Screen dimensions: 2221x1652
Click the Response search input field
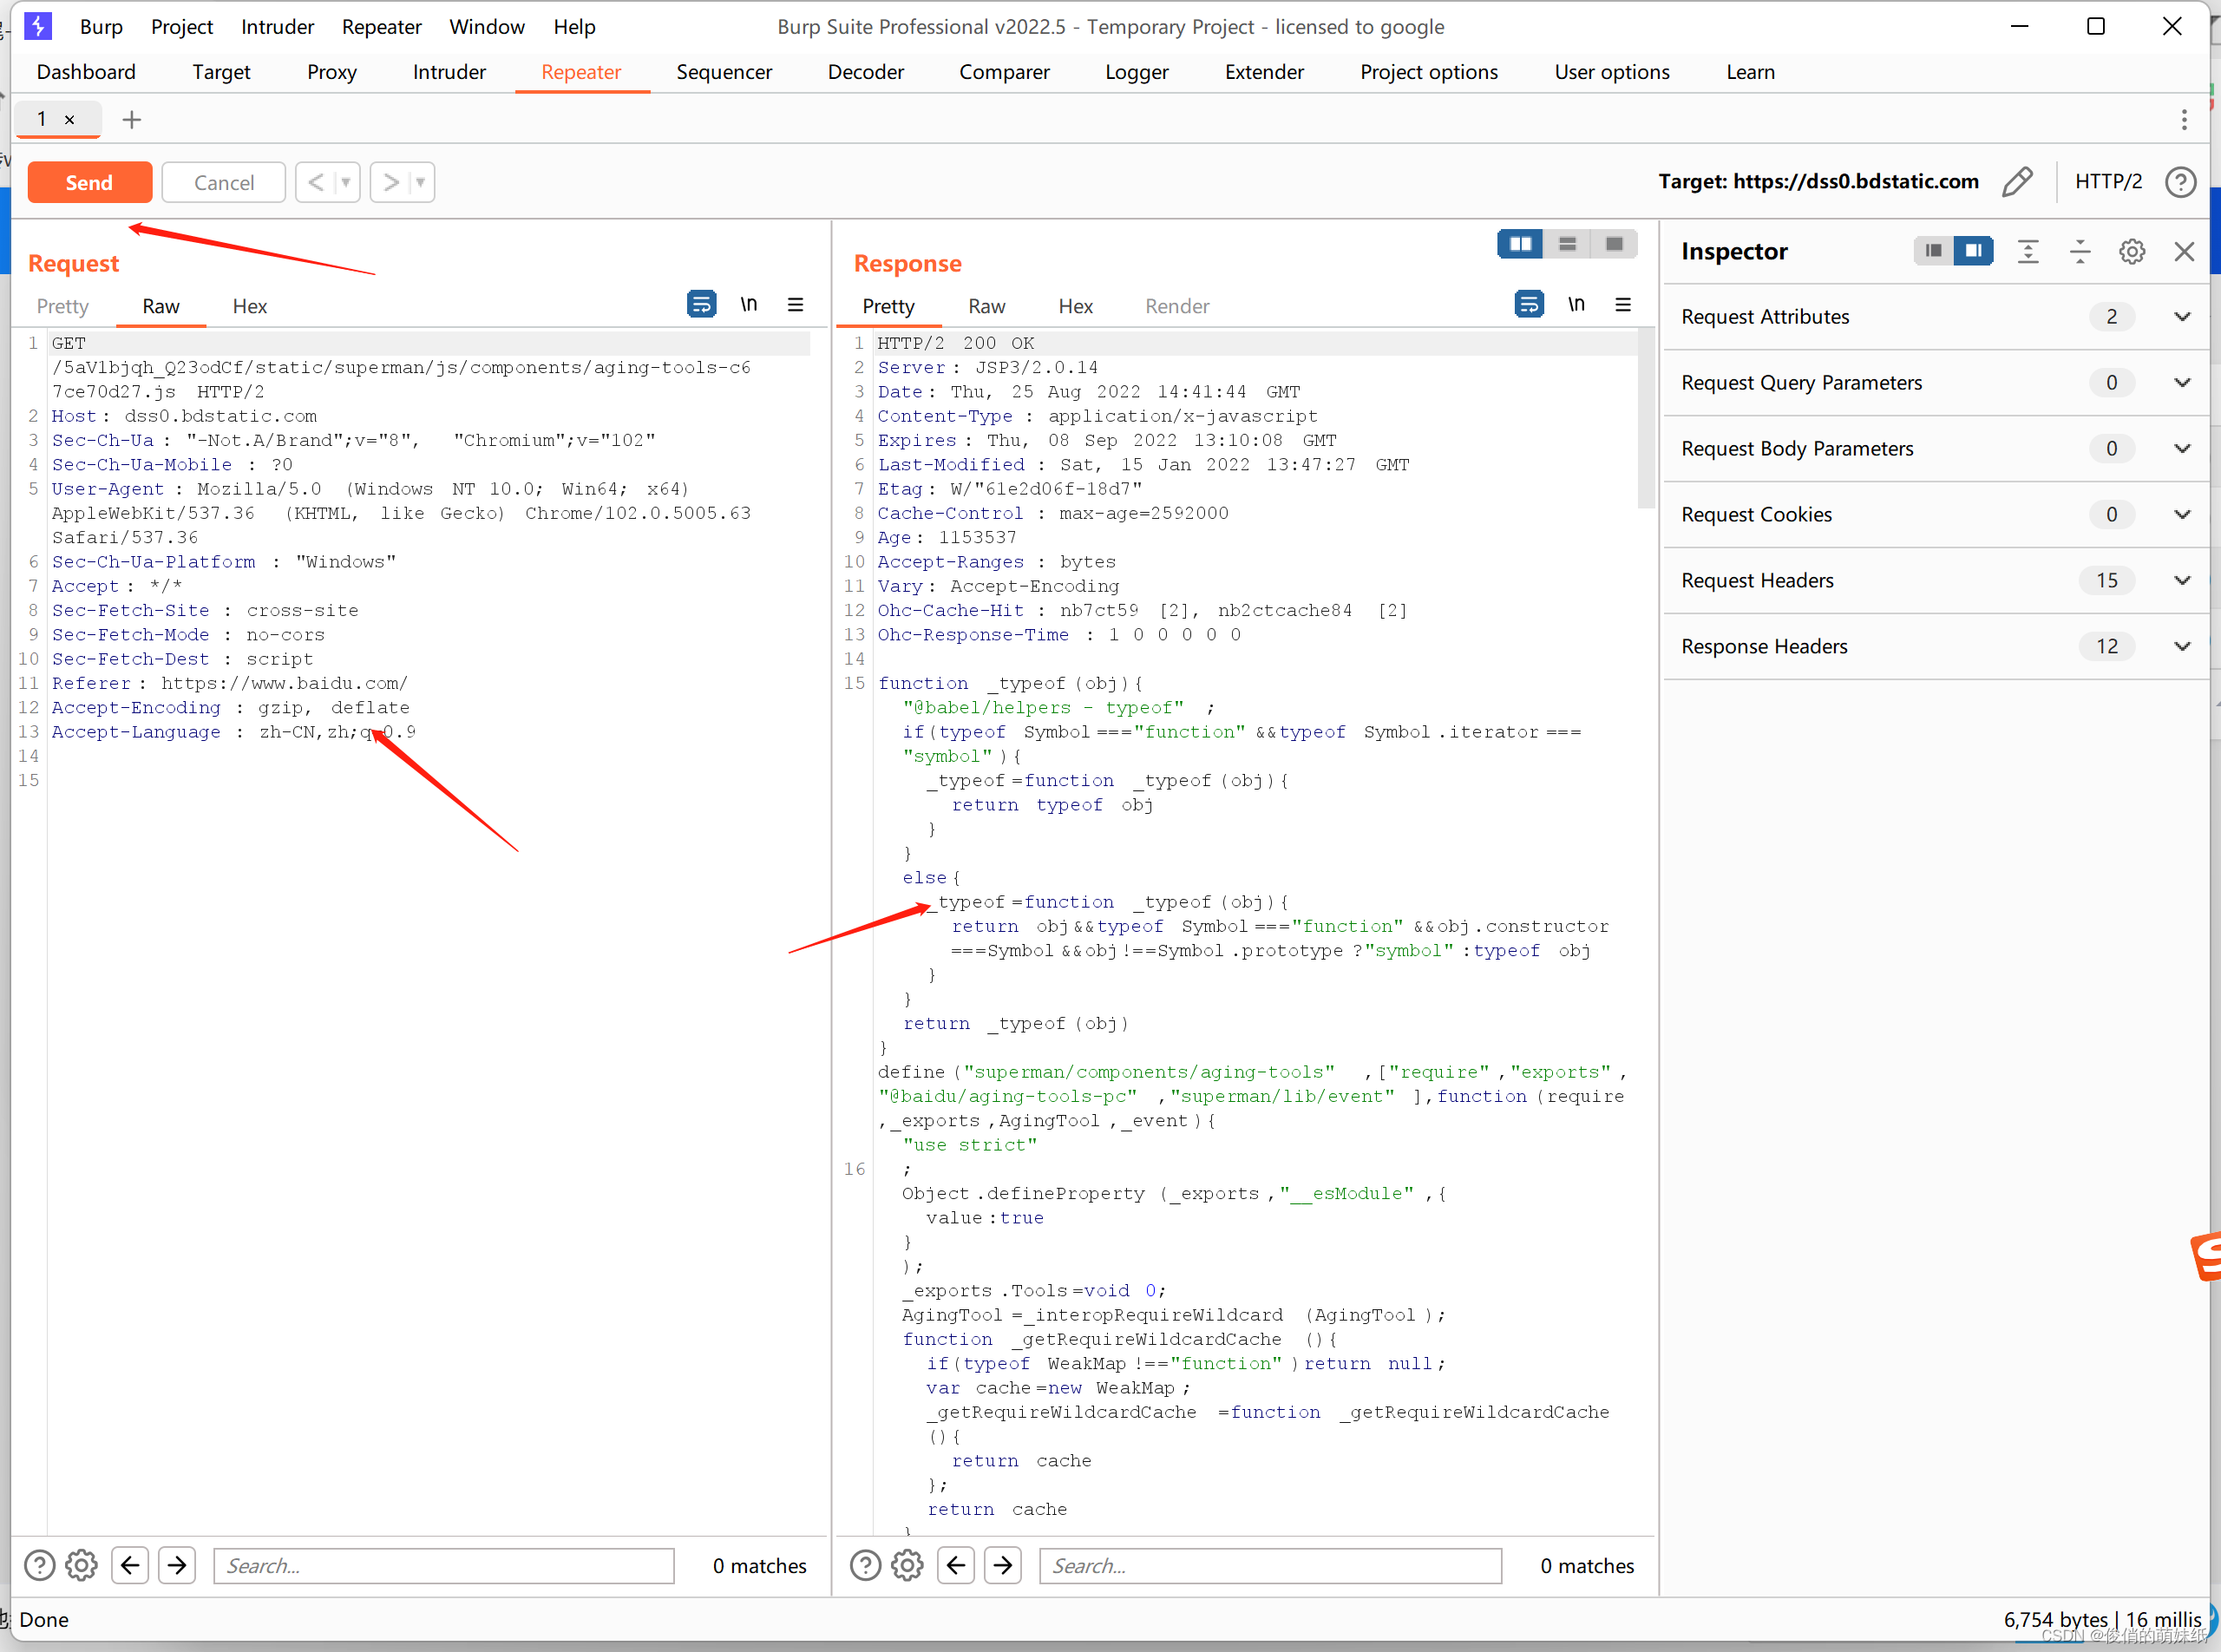[x=1270, y=1565]
